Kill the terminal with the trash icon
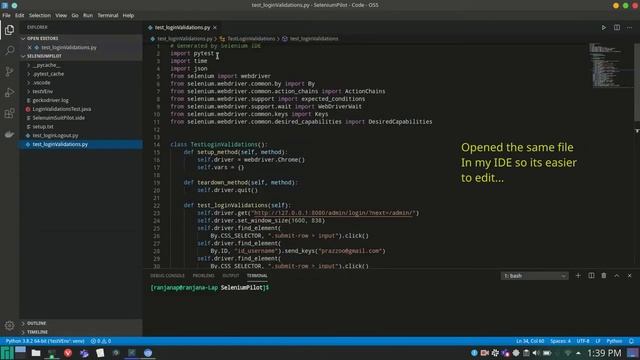Screen dimensions: 640x360 click(604, 276)
